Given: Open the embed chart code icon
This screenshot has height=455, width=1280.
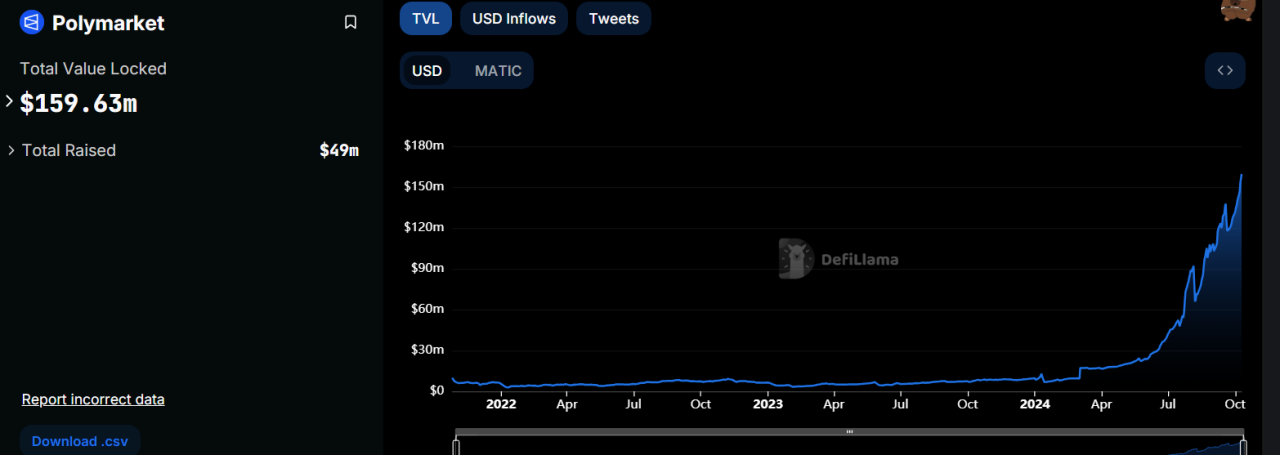Looking at the screenshot, I should (x=1225, y=71).
